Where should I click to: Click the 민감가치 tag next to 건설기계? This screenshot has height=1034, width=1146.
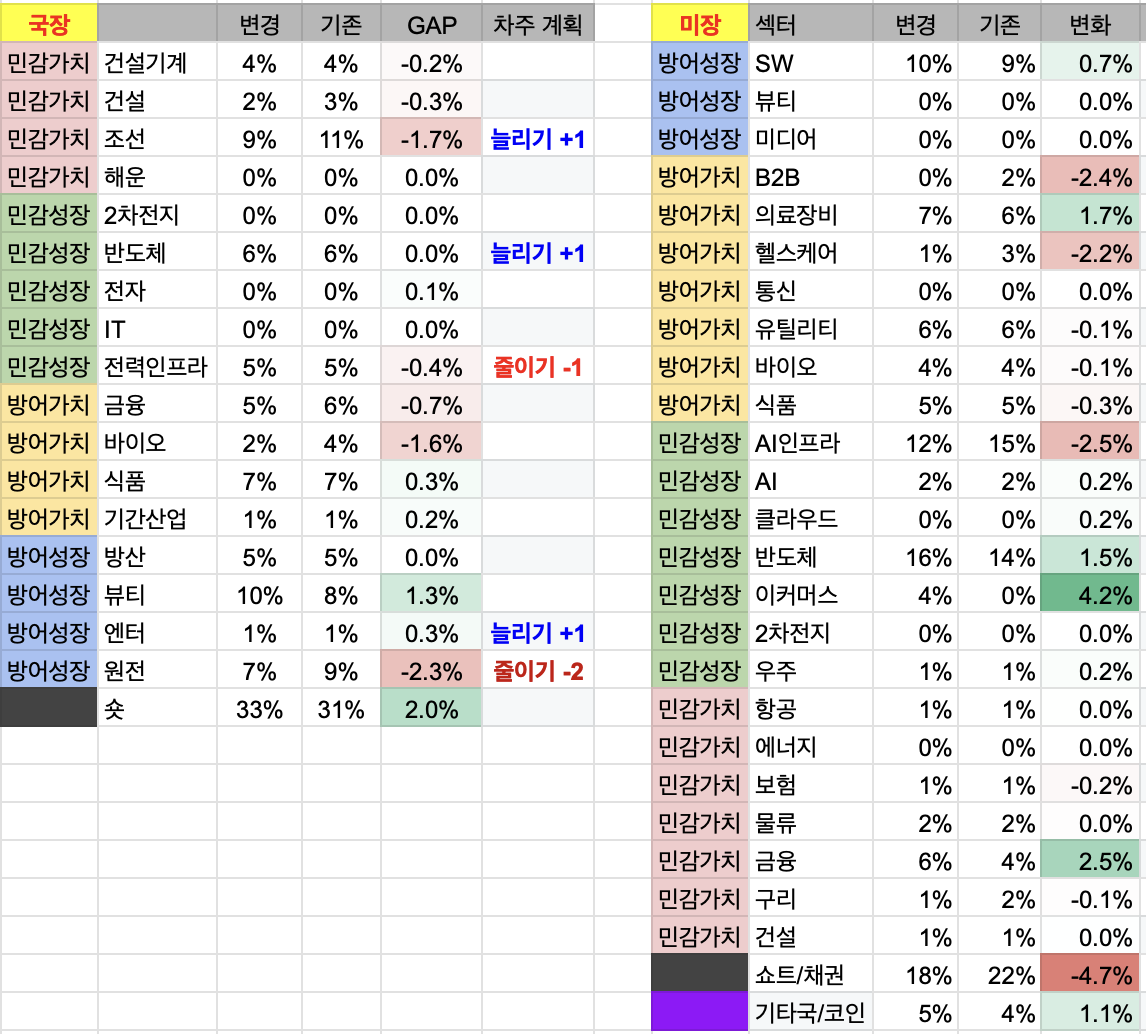(49, 62)
